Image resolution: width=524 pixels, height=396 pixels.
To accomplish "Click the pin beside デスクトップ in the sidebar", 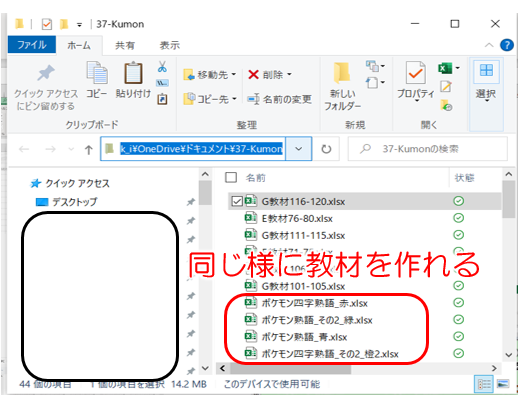I will click(x=191, y=202).
